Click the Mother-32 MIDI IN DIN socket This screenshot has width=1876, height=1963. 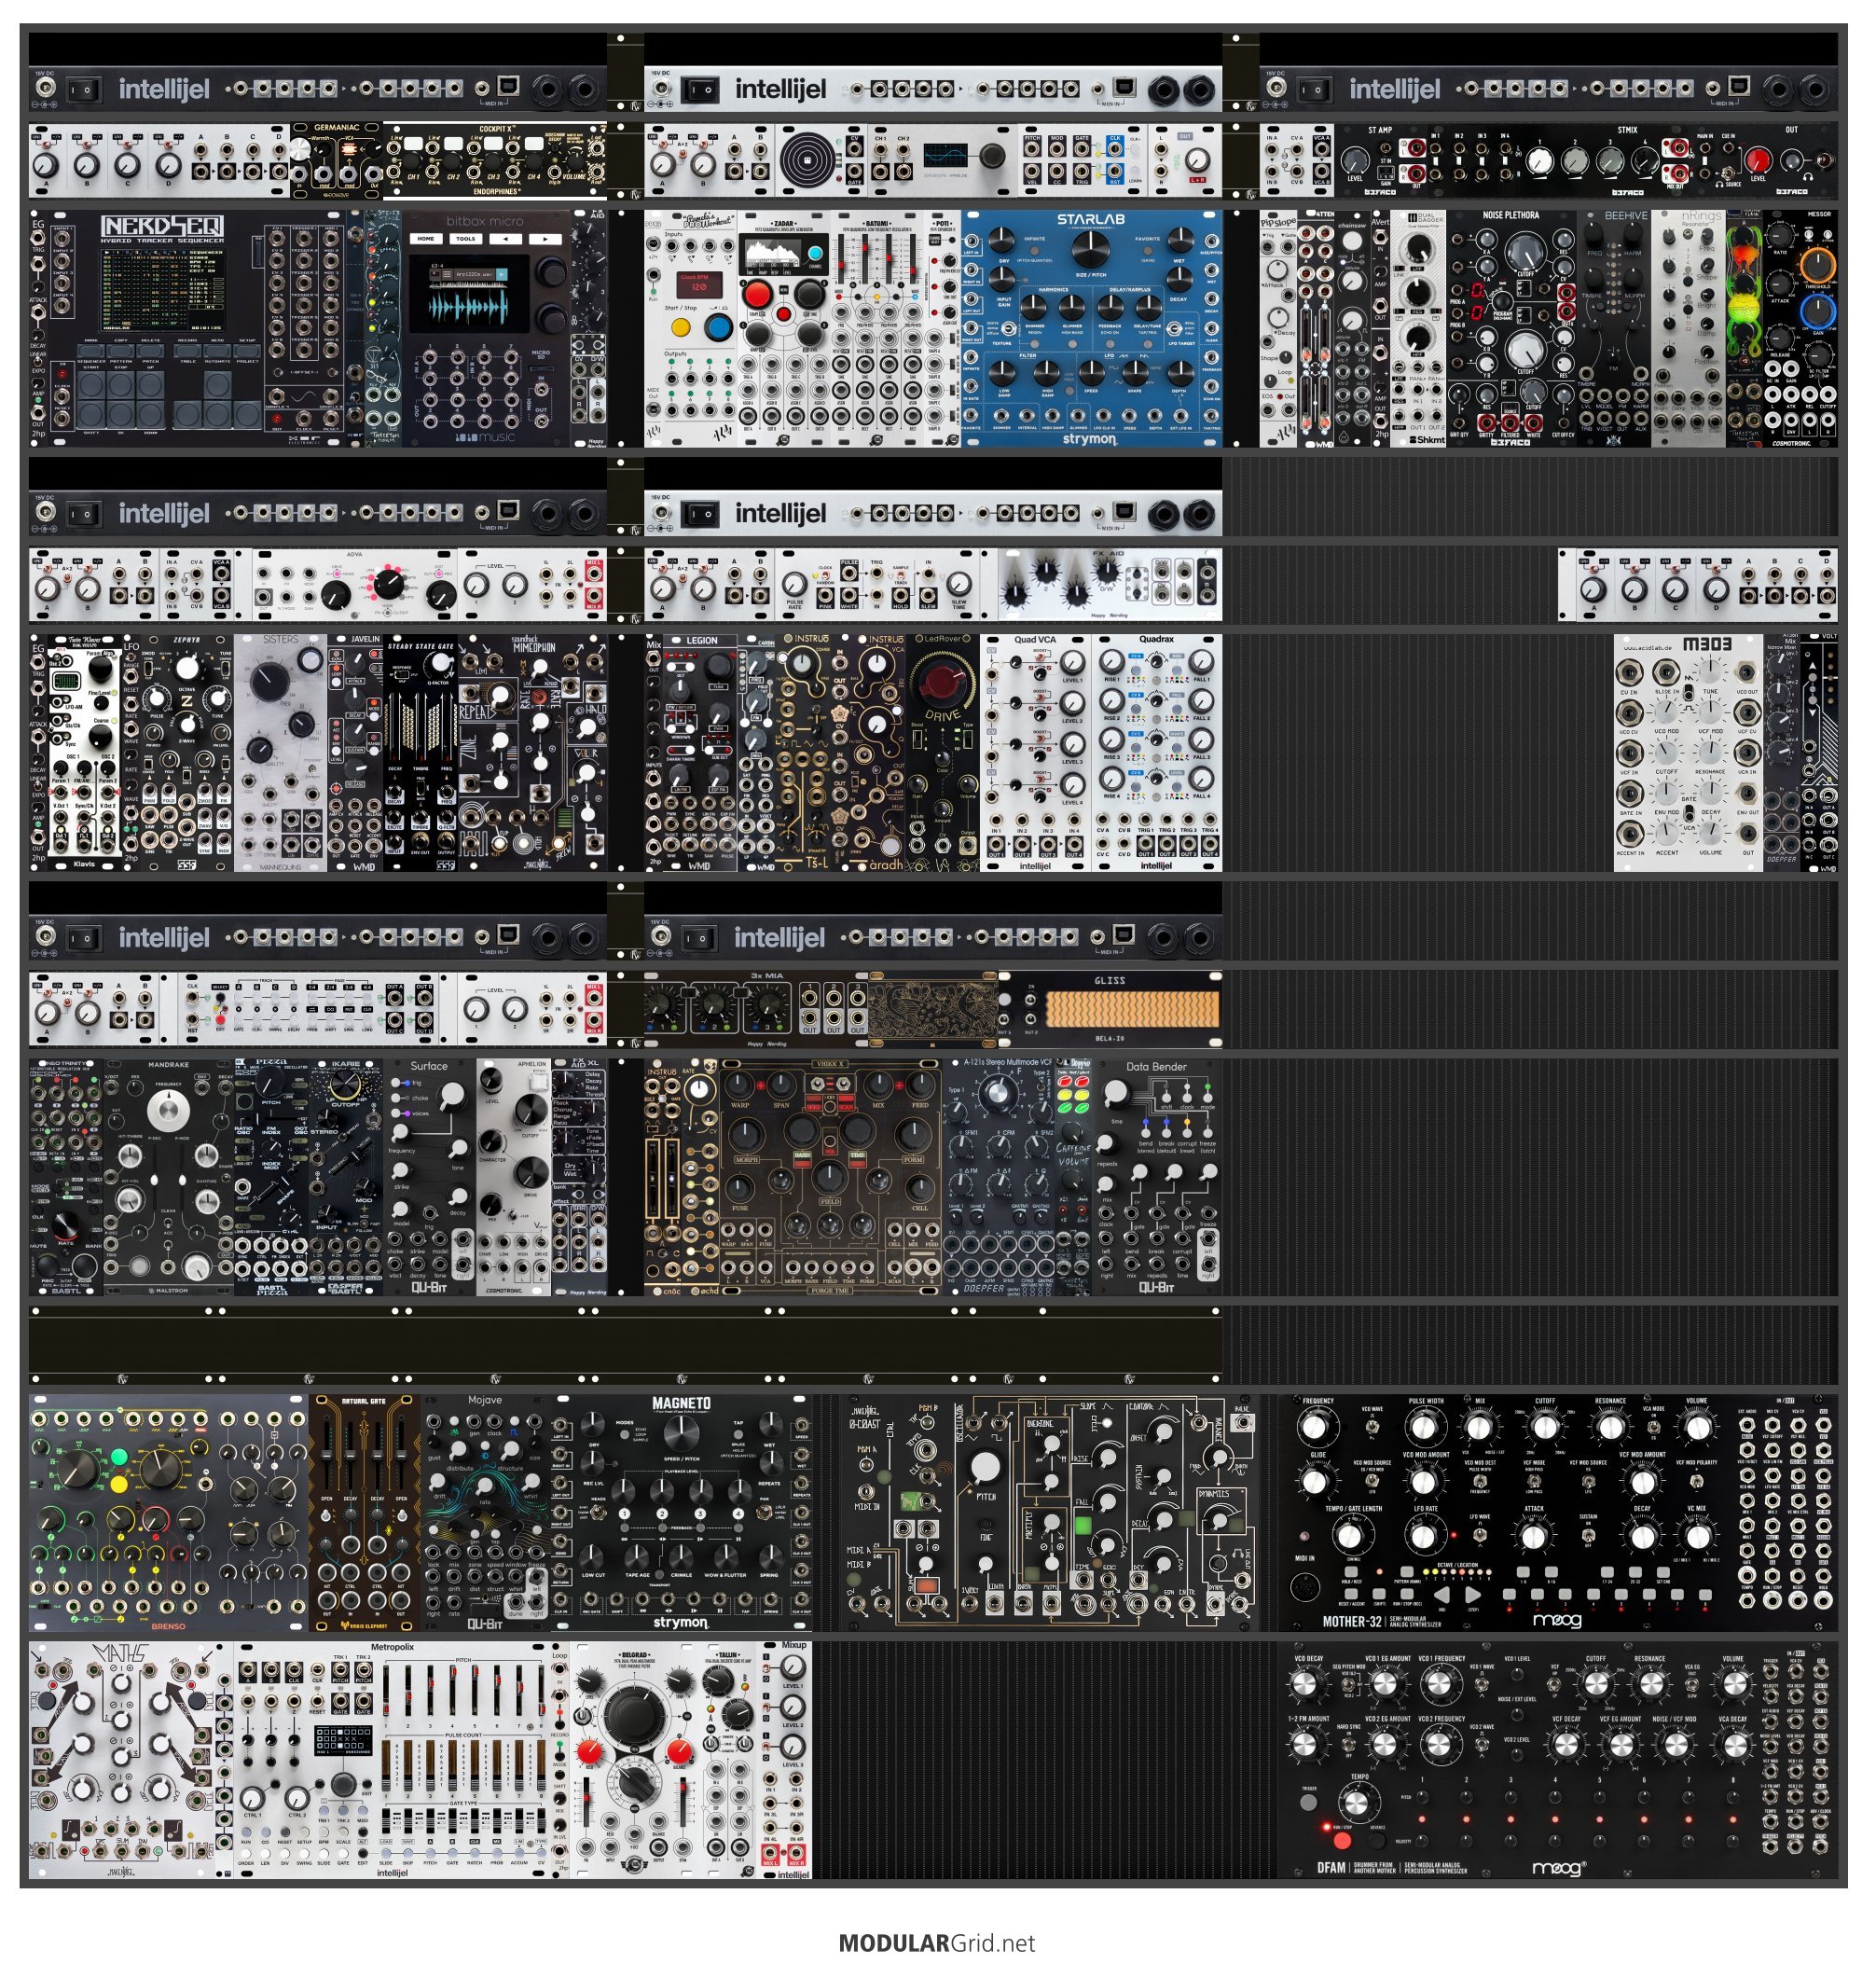pos(1305,1586)
